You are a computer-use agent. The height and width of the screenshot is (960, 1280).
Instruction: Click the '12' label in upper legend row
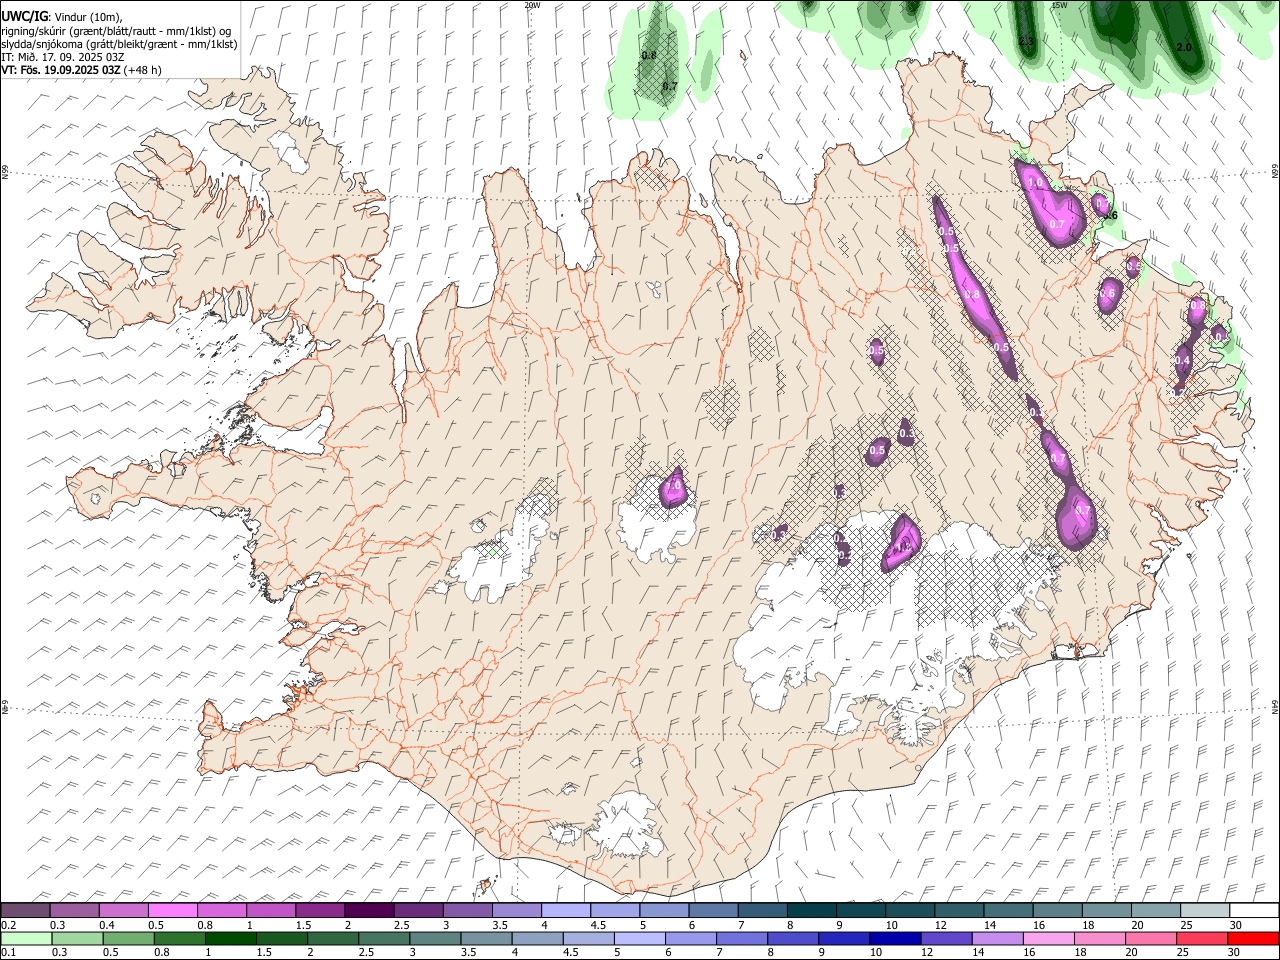(x=941, y=925)
